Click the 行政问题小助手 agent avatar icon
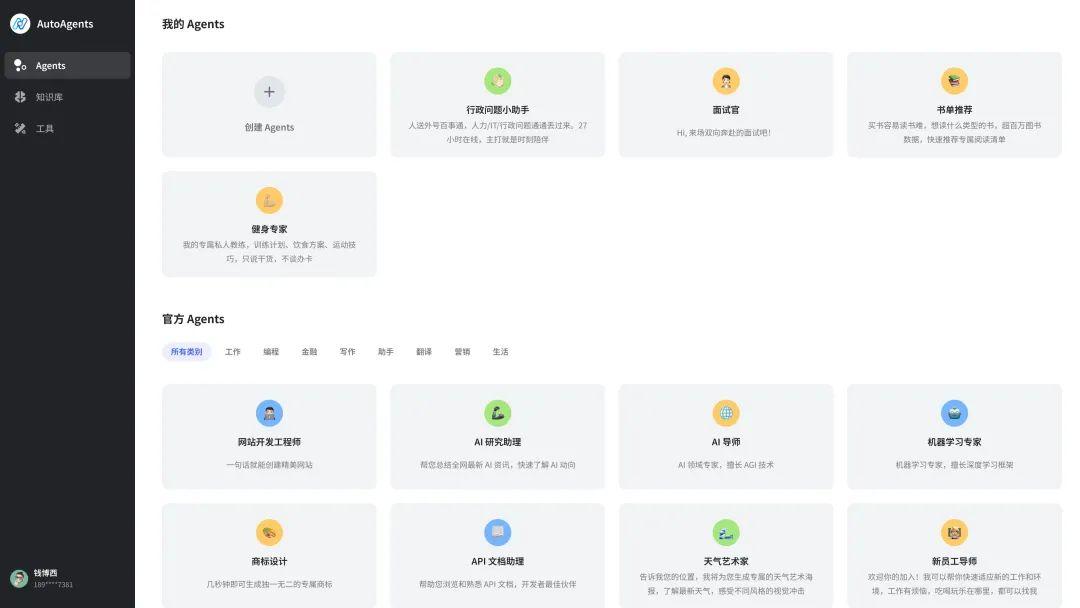 tap(497, 81)
